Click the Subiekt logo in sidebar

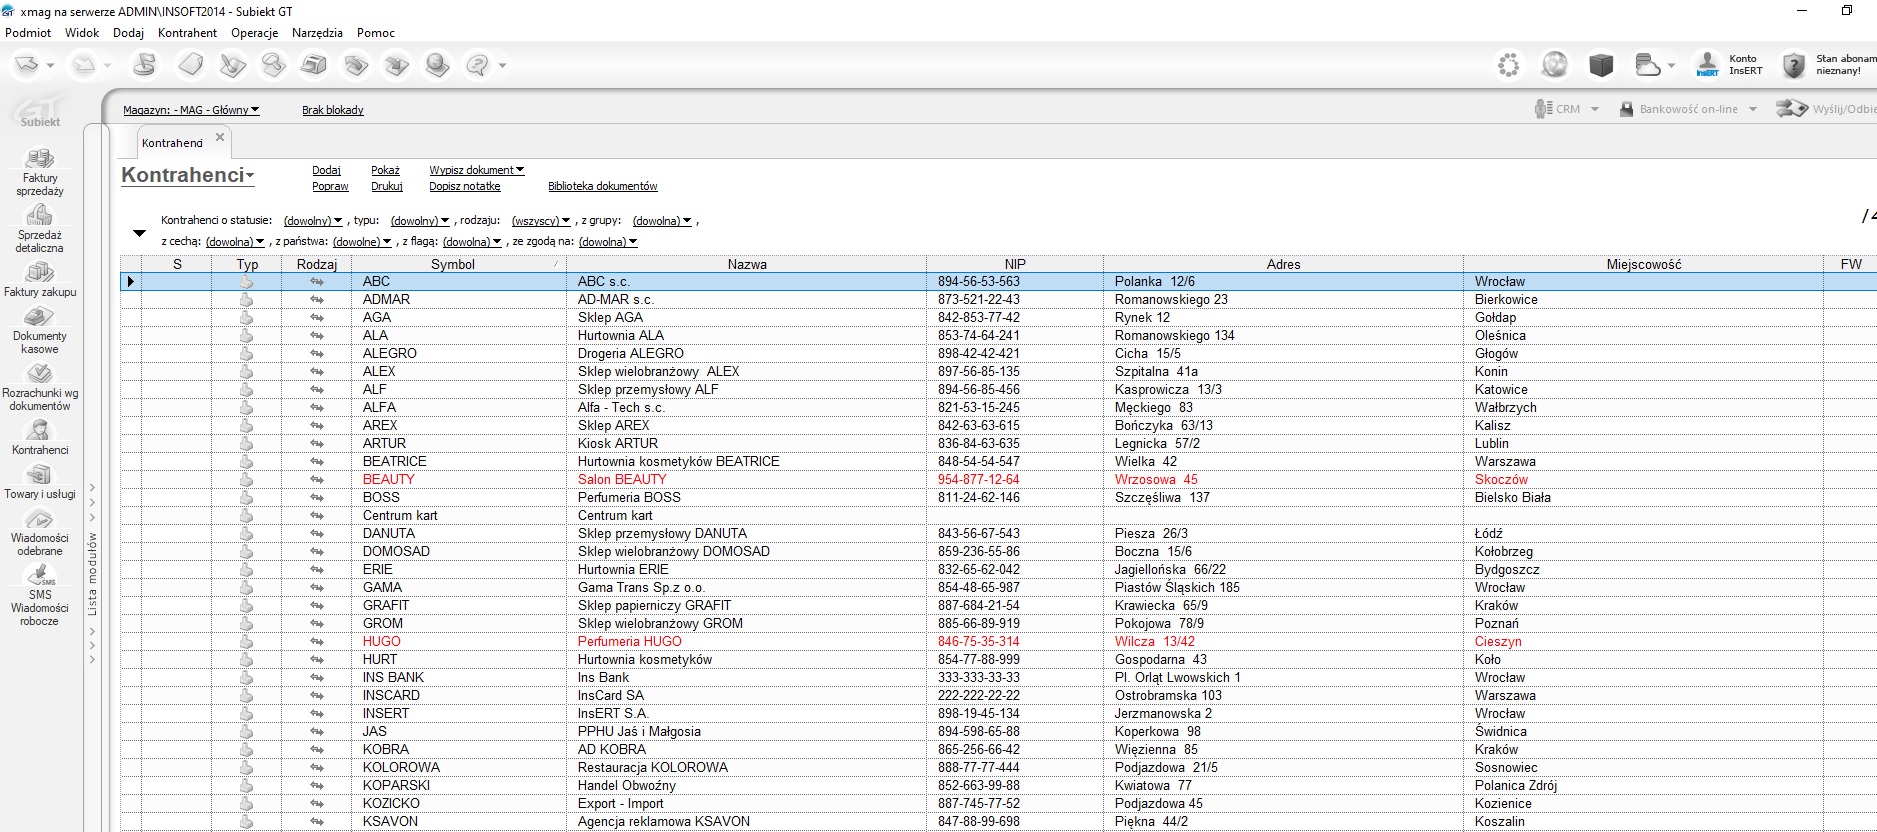[40, 109]
